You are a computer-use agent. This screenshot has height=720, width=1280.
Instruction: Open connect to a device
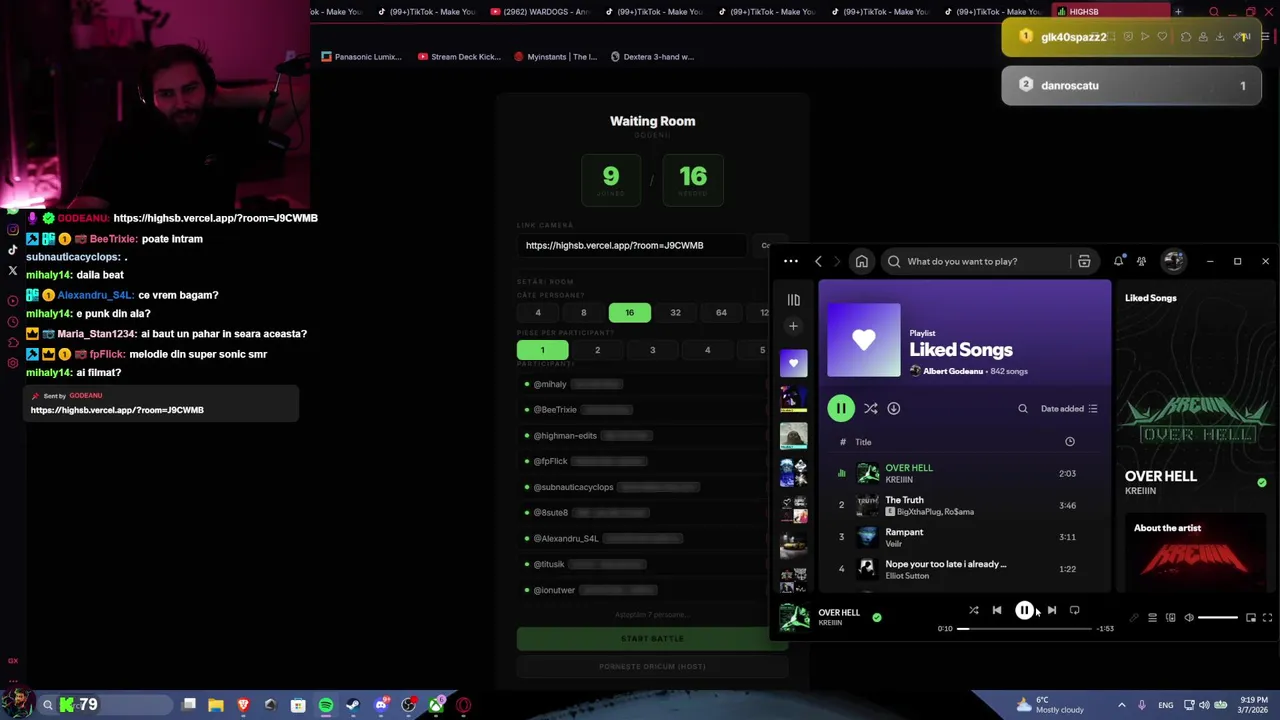1171,618
